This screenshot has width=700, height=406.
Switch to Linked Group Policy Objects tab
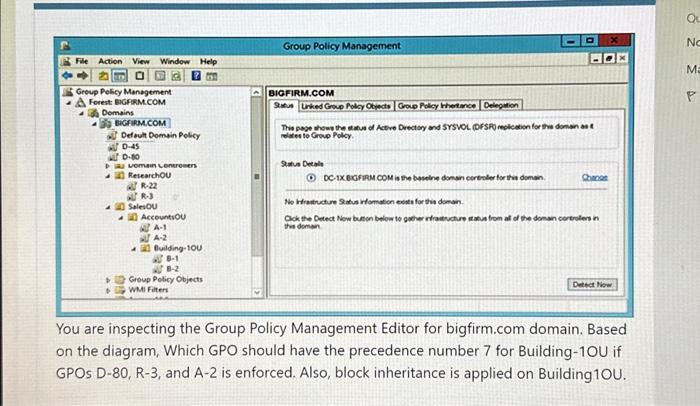[346, 106]
